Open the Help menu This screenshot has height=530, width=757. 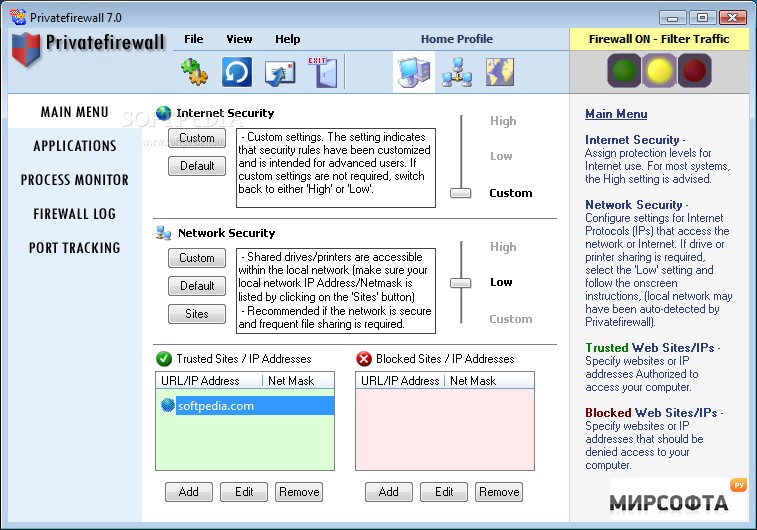tap(288, 39)
